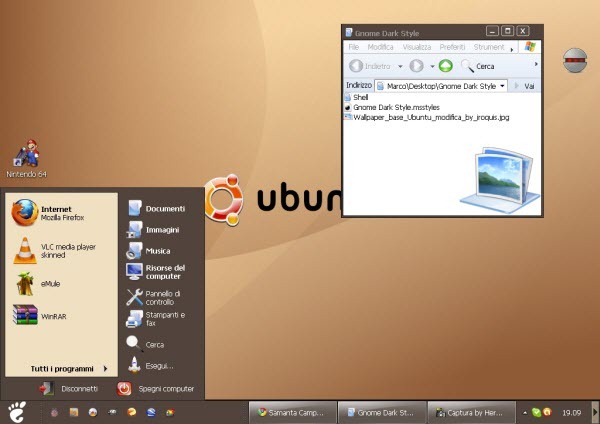Expand Tutti i programmi

tap(69, 369)
